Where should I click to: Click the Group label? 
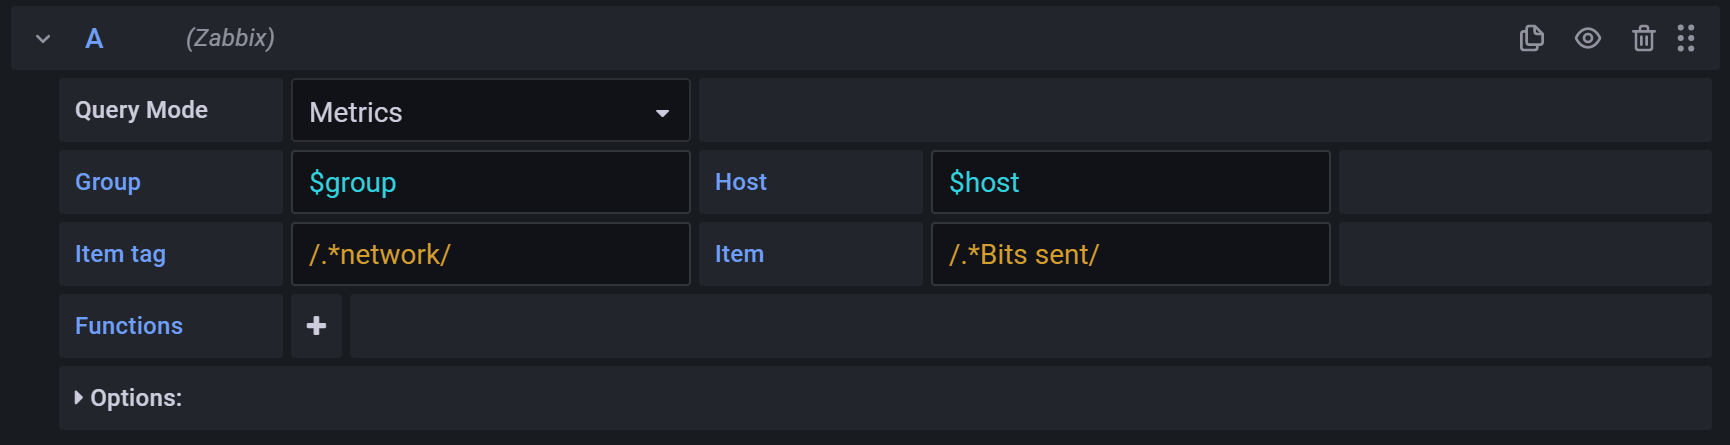click(x=108, y=182)
